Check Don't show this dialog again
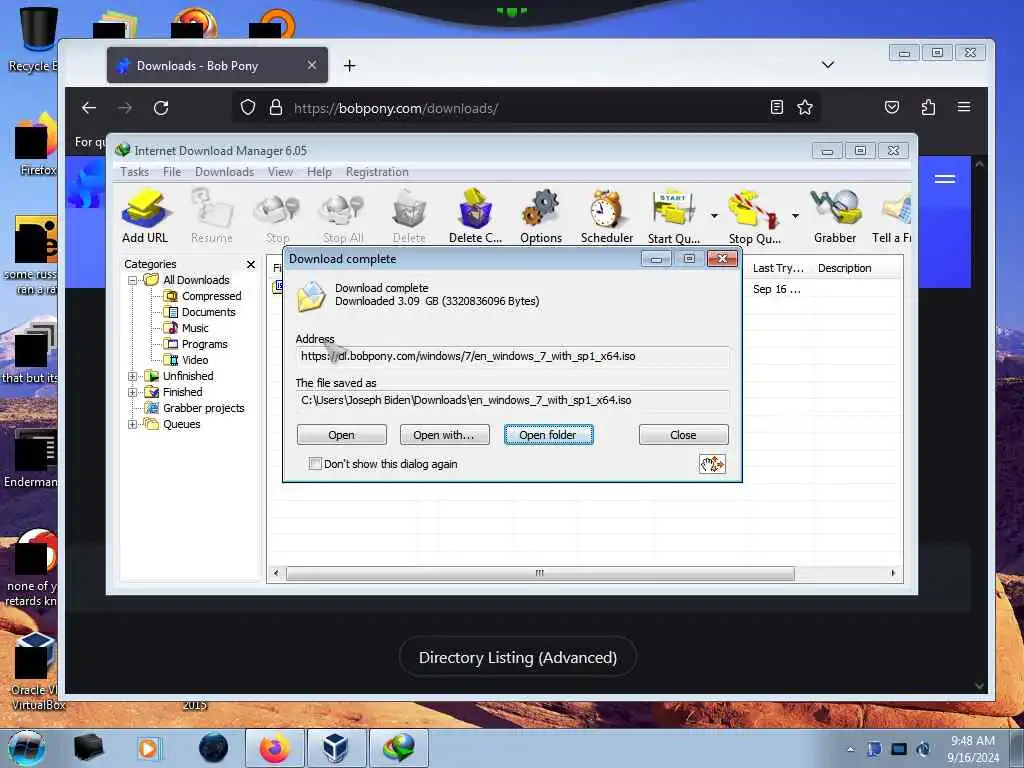Screen dimensions: 1024x768 pos(315,464)
